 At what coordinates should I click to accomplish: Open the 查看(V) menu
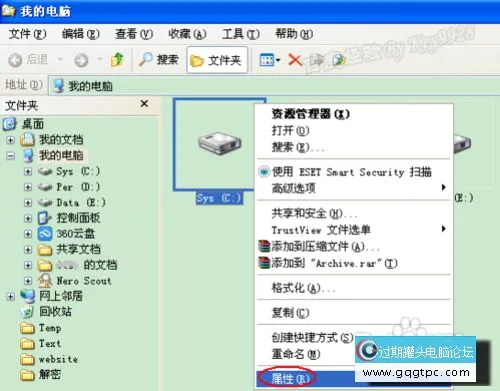tap(134, 34)
